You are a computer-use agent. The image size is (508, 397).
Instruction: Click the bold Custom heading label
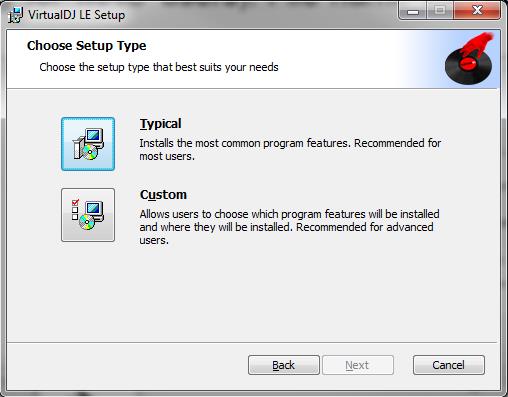[163, 195]
